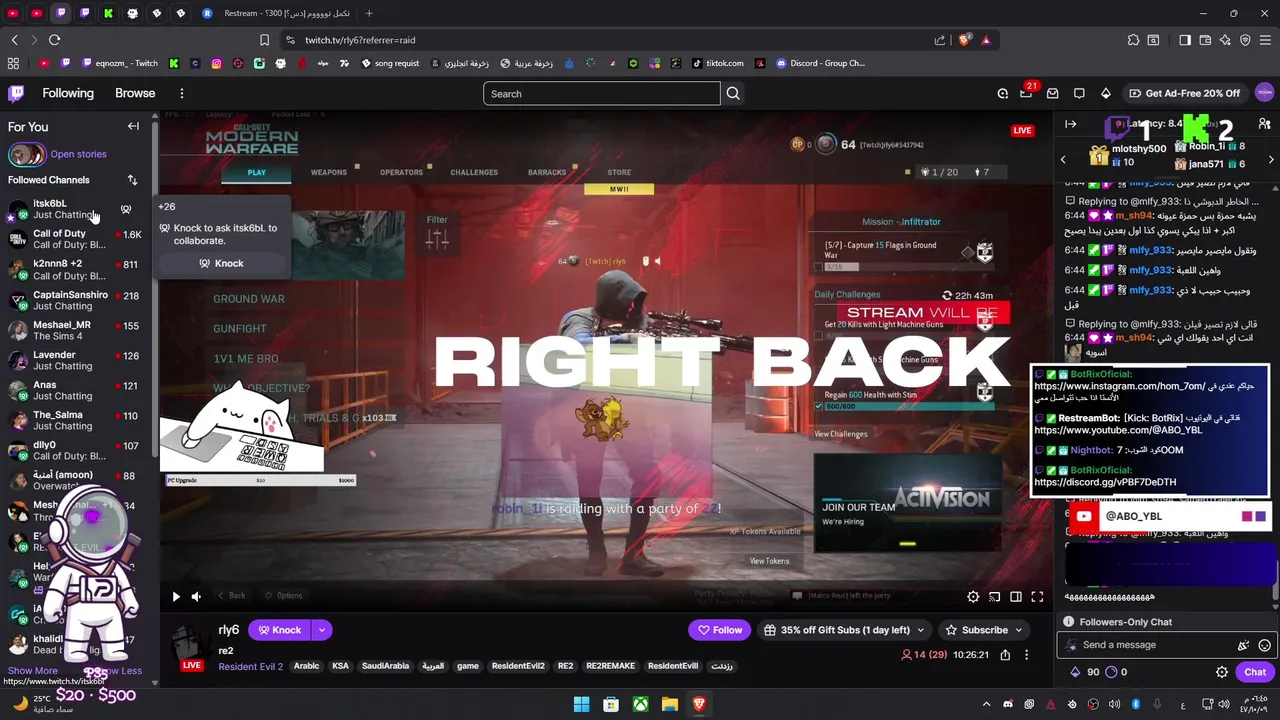Open CaptainSanshiro channel
Viewport: 1280px width, 720px height.
click(x=75, y=300)
